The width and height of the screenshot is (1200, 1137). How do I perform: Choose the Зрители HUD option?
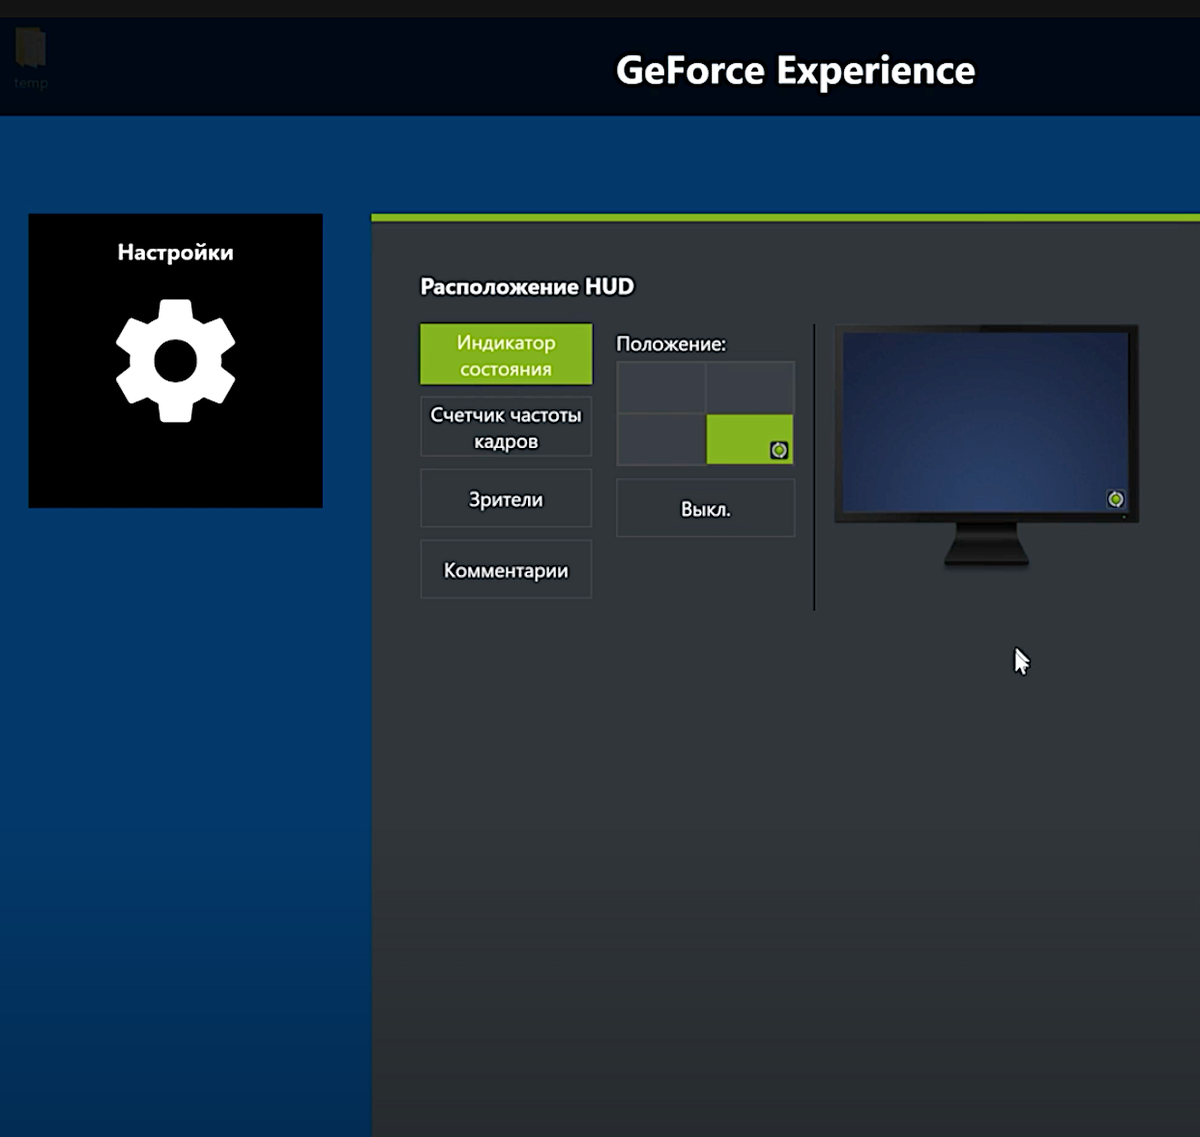(x=506, y=499)
